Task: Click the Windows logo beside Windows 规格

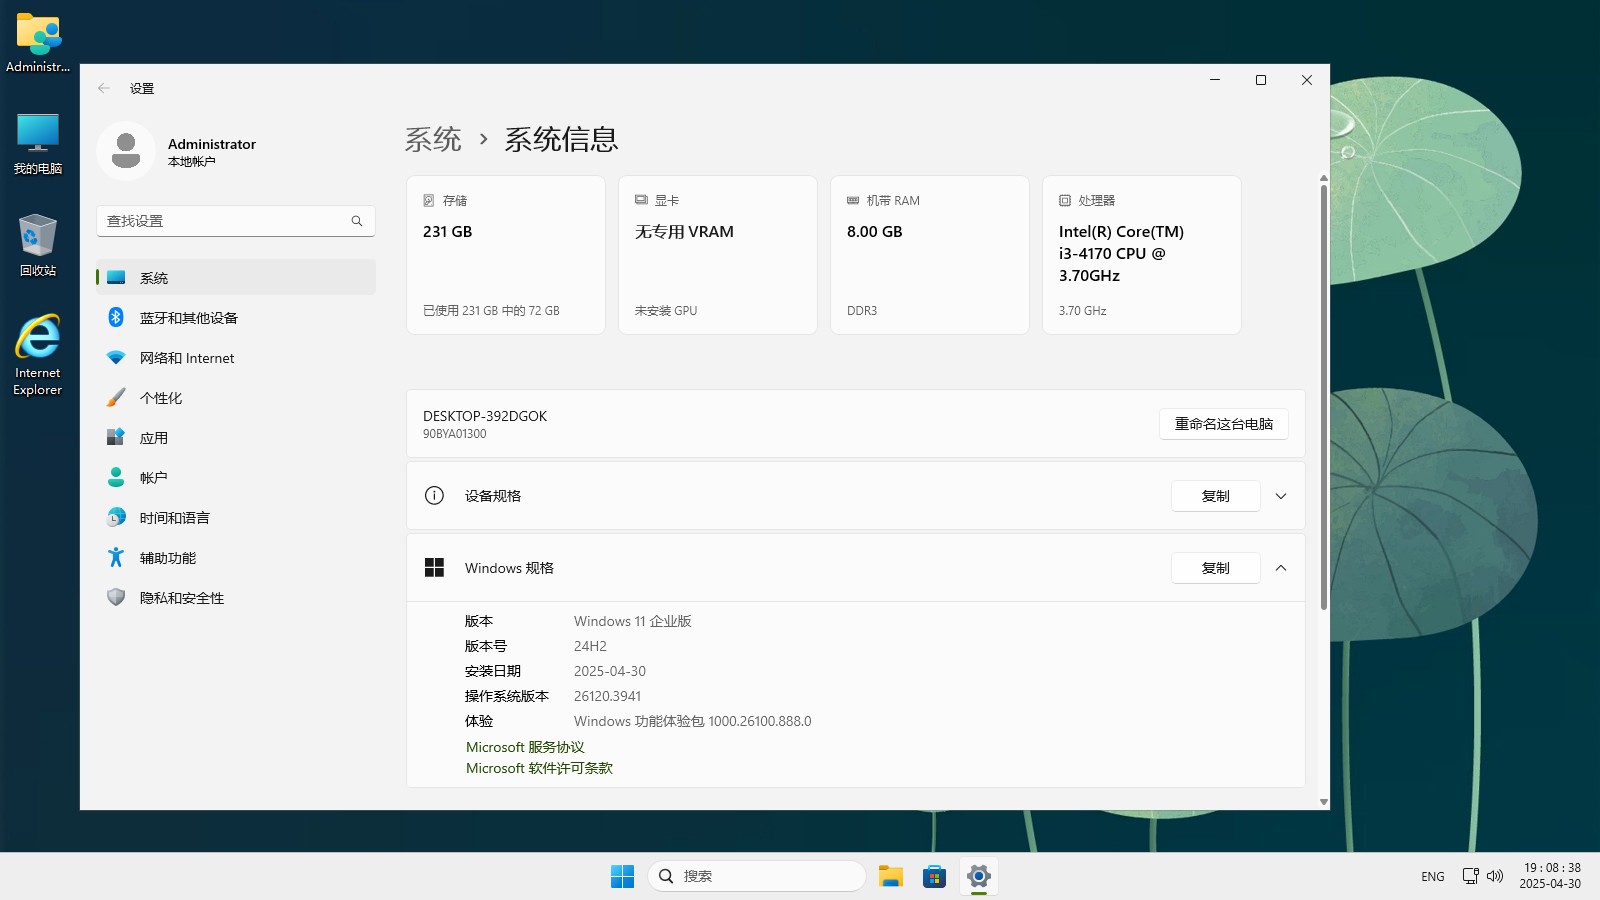Action: click(434, 567)
